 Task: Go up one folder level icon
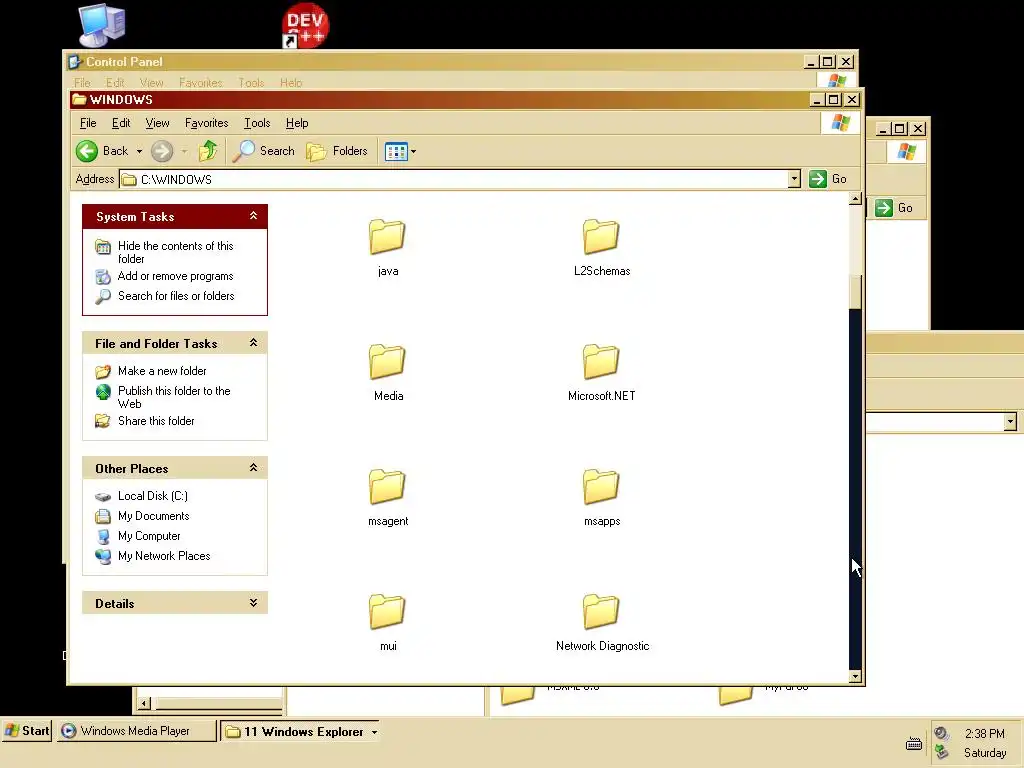208,151
